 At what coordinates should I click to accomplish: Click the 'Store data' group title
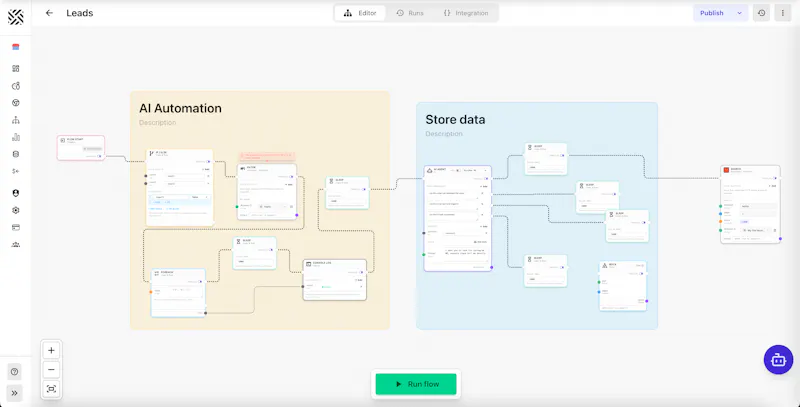click(x=455, y=120)
